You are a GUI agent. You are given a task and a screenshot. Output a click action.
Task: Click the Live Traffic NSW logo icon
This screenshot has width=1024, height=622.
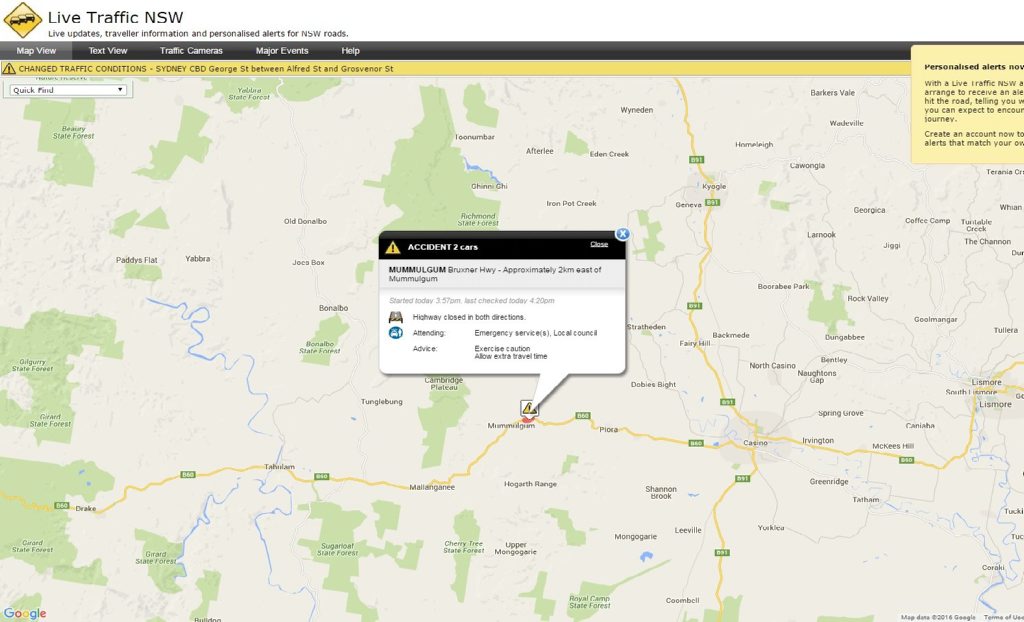pos(23,20)
